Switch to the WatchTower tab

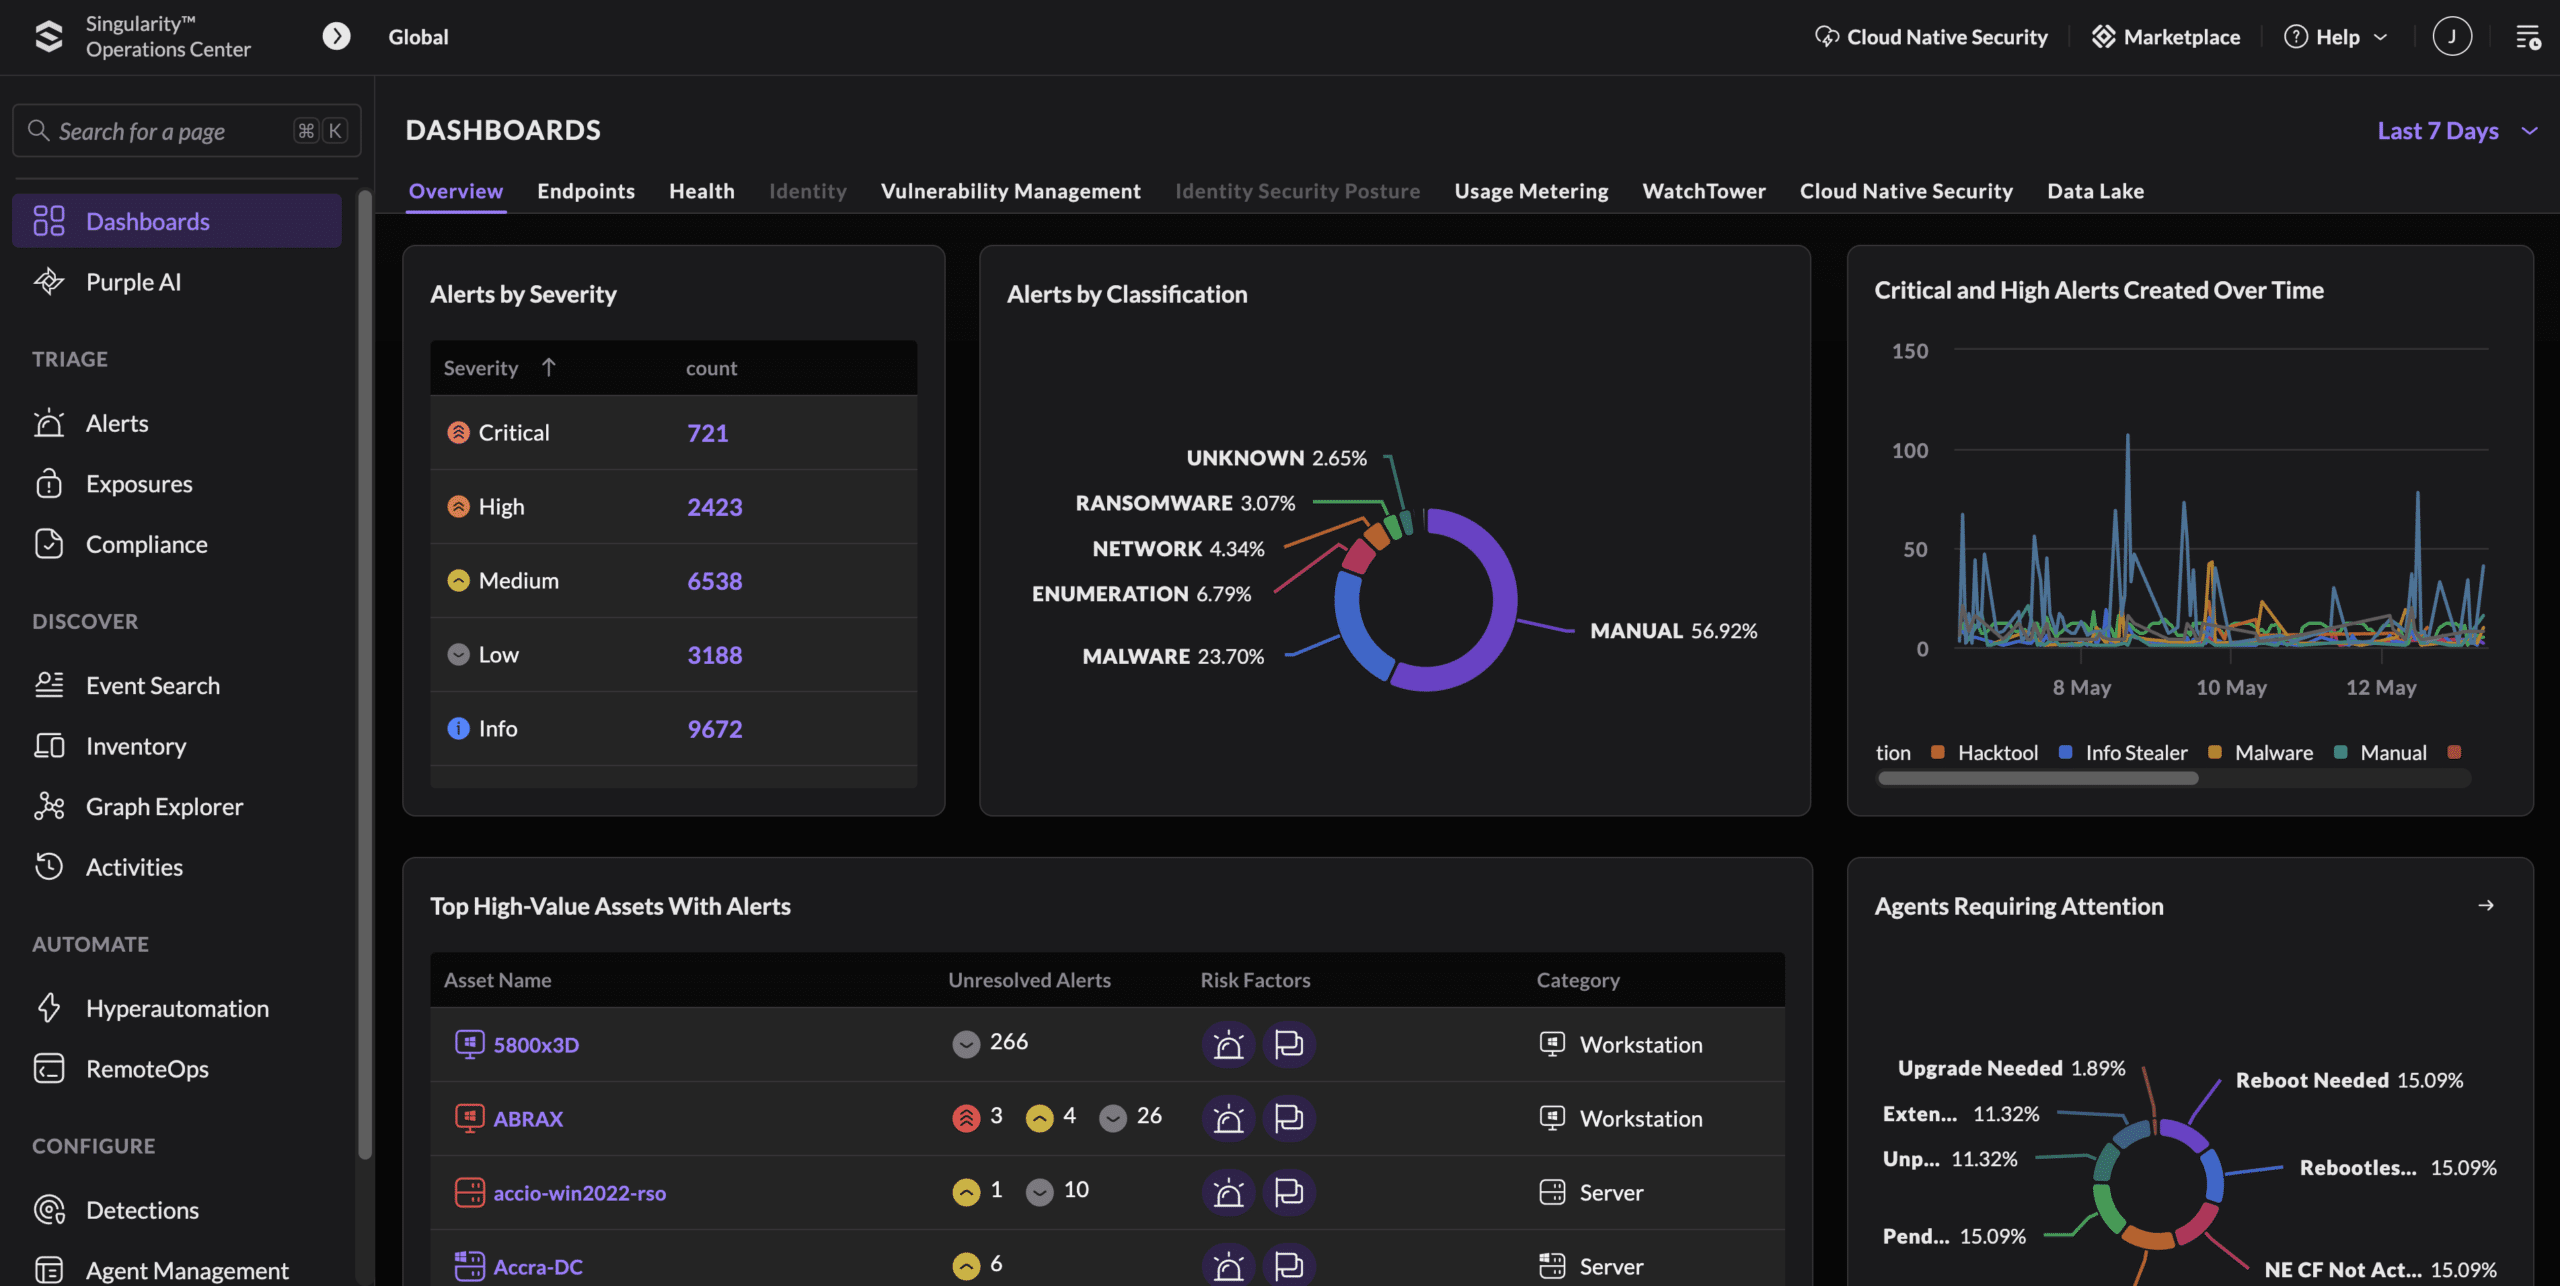click(x=1704, y=191)
